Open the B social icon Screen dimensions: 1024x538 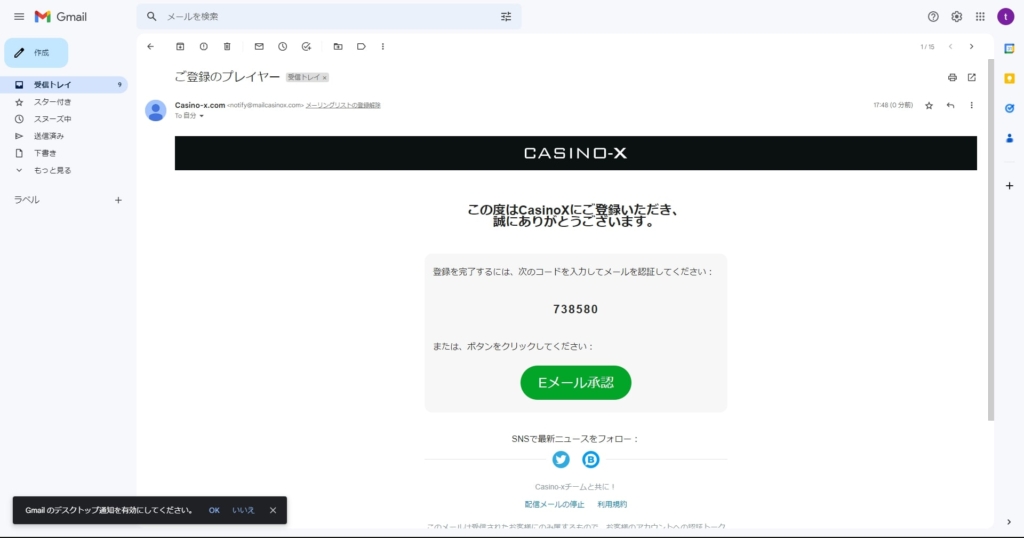click(x=590, y=460)
